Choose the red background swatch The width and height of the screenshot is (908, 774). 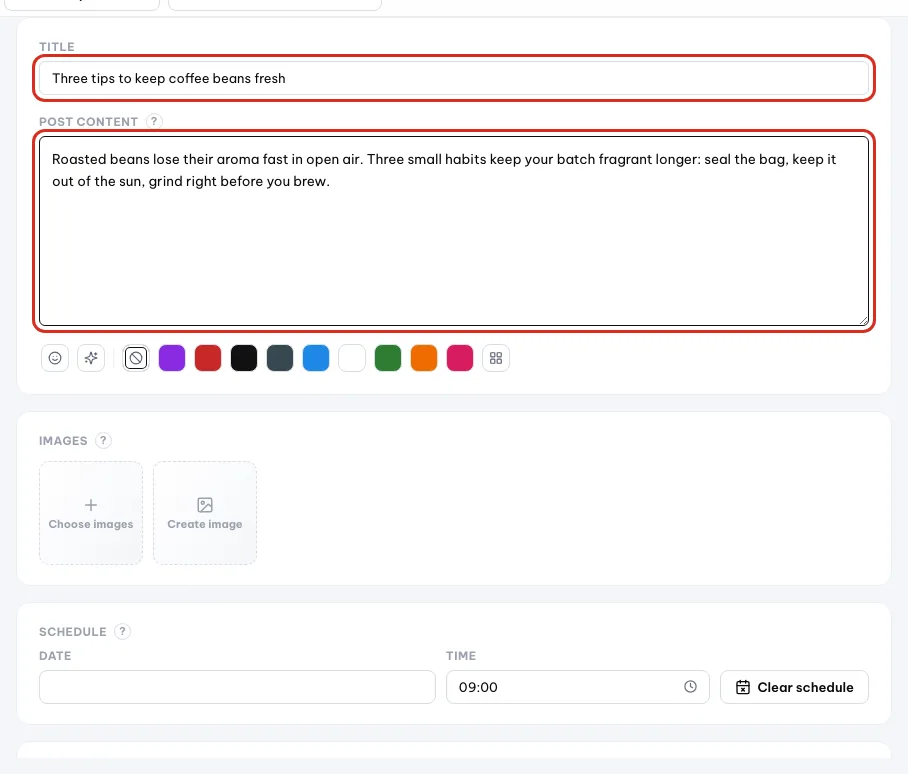pos(208,358)
